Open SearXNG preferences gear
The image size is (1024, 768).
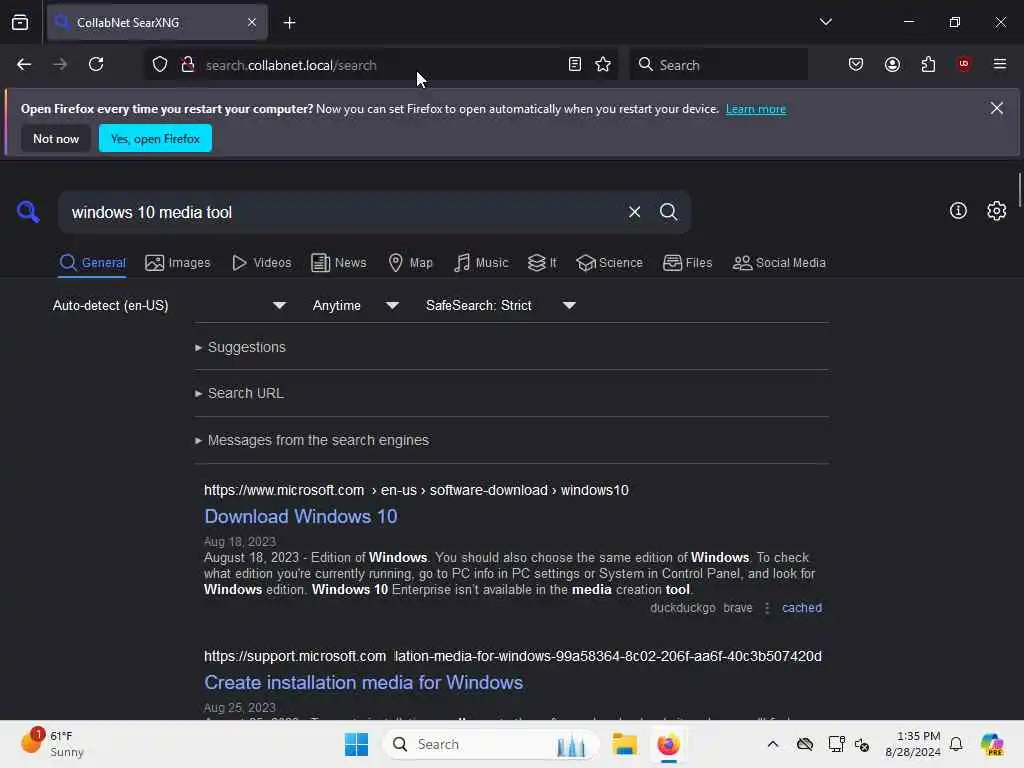point(997,211)
